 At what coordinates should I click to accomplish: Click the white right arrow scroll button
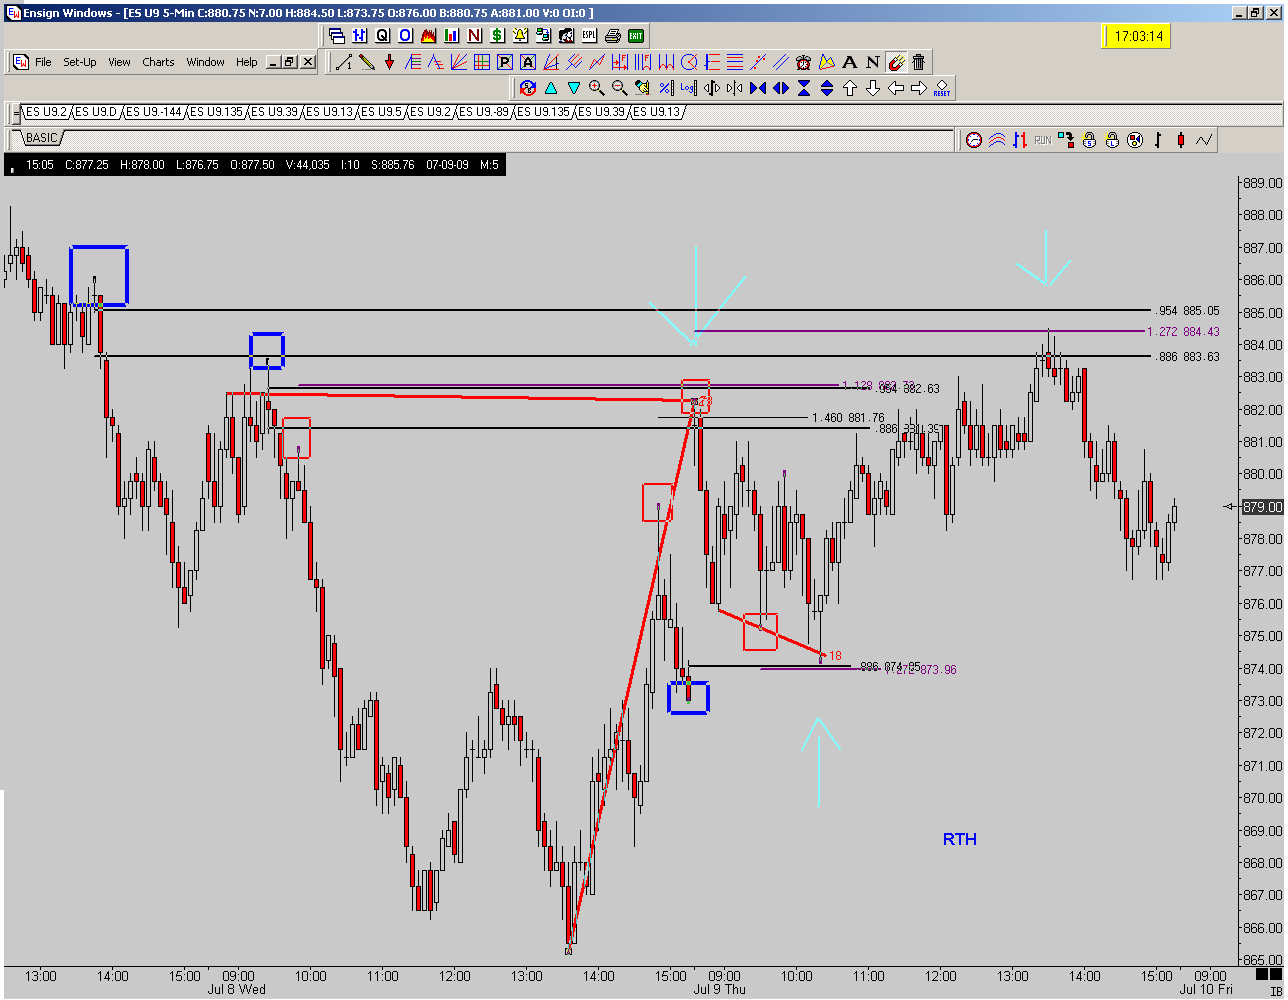pos(918,88)
